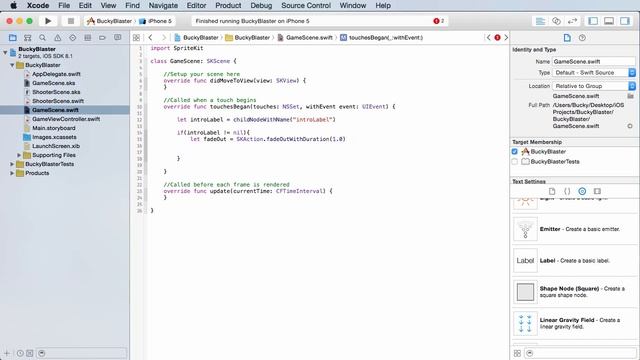Click the navigator filter field
Screen dimensions: 640x360
82,353
